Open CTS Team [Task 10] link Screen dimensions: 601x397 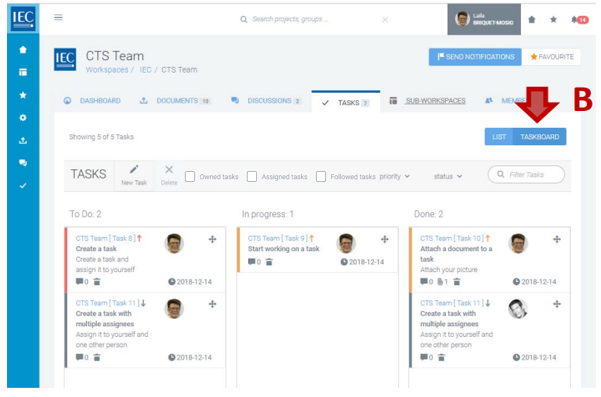pyautogui.click(x=452, y=238)
